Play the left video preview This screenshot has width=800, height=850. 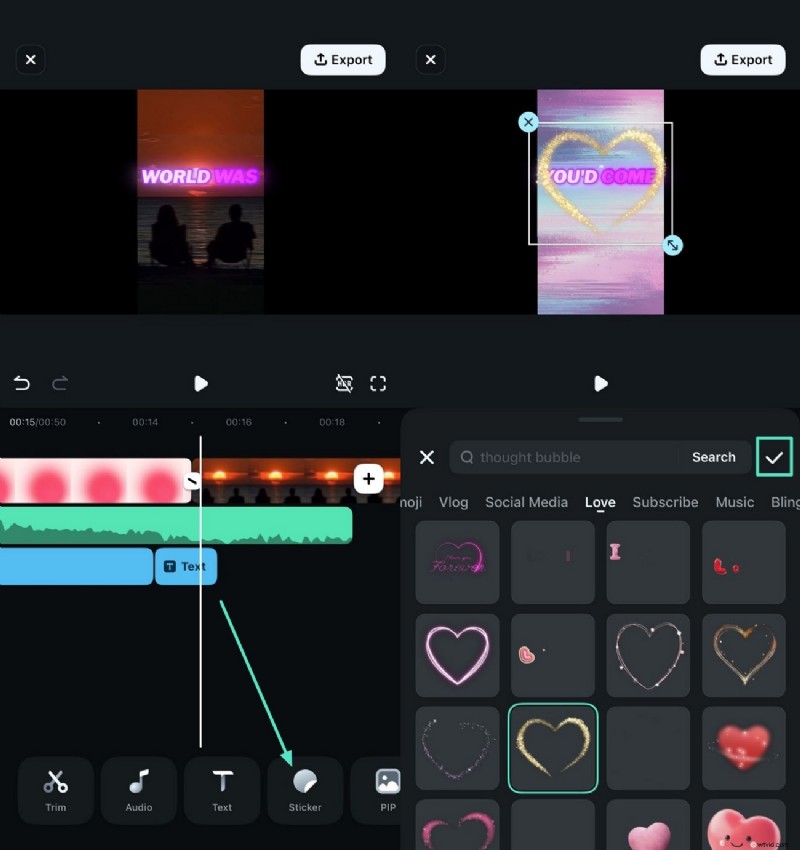click(201, 383)
